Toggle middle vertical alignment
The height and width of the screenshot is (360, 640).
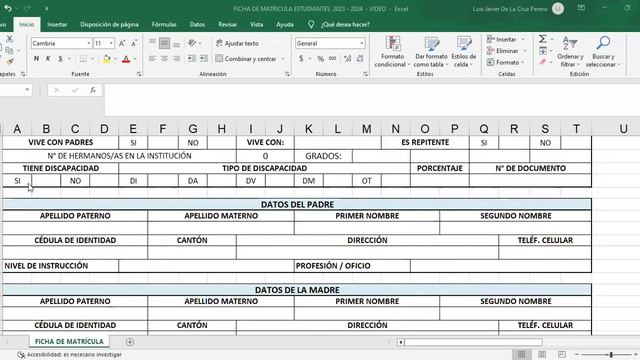point(164,42)
